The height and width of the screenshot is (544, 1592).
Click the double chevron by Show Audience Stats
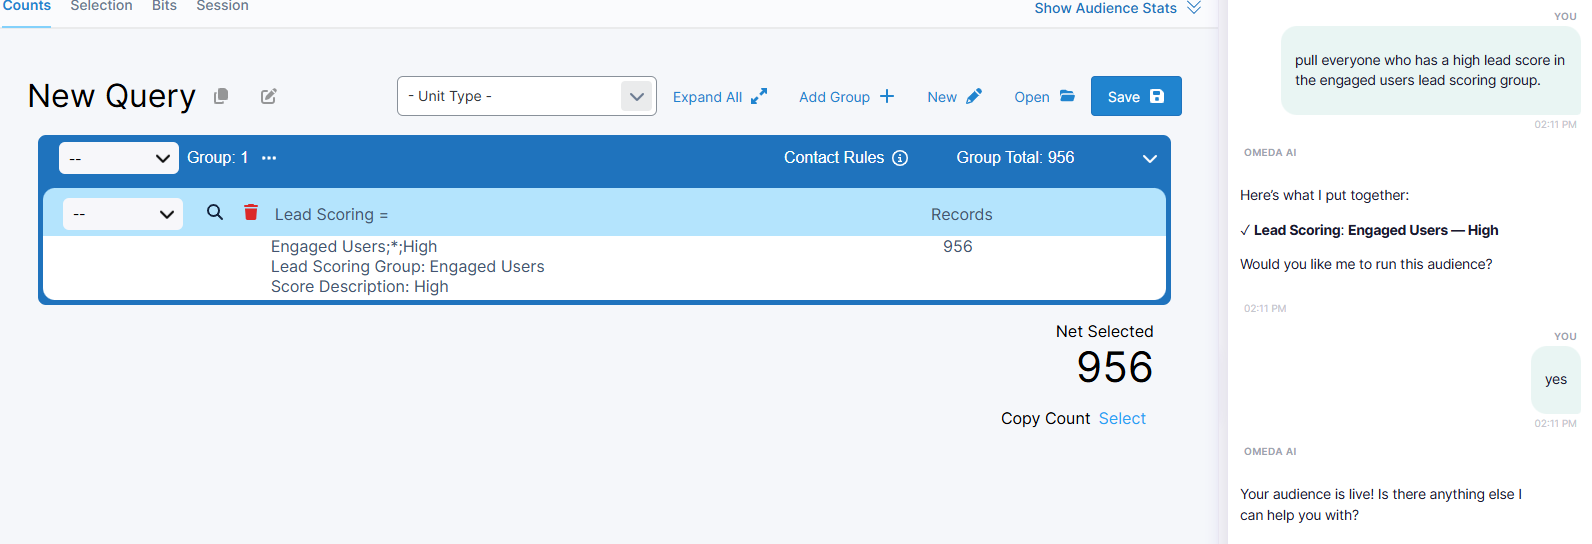[1193, 8]
